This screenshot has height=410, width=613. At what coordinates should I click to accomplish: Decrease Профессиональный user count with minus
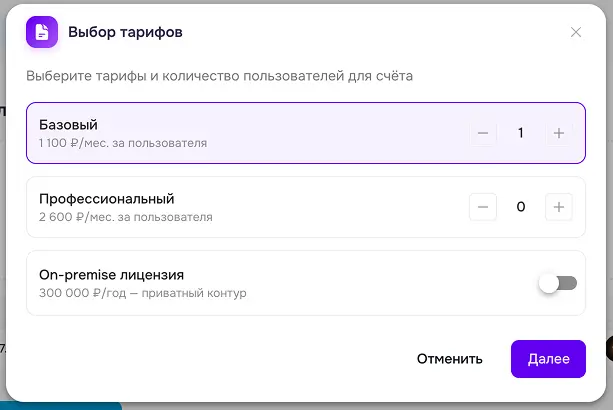coord(483,207)
